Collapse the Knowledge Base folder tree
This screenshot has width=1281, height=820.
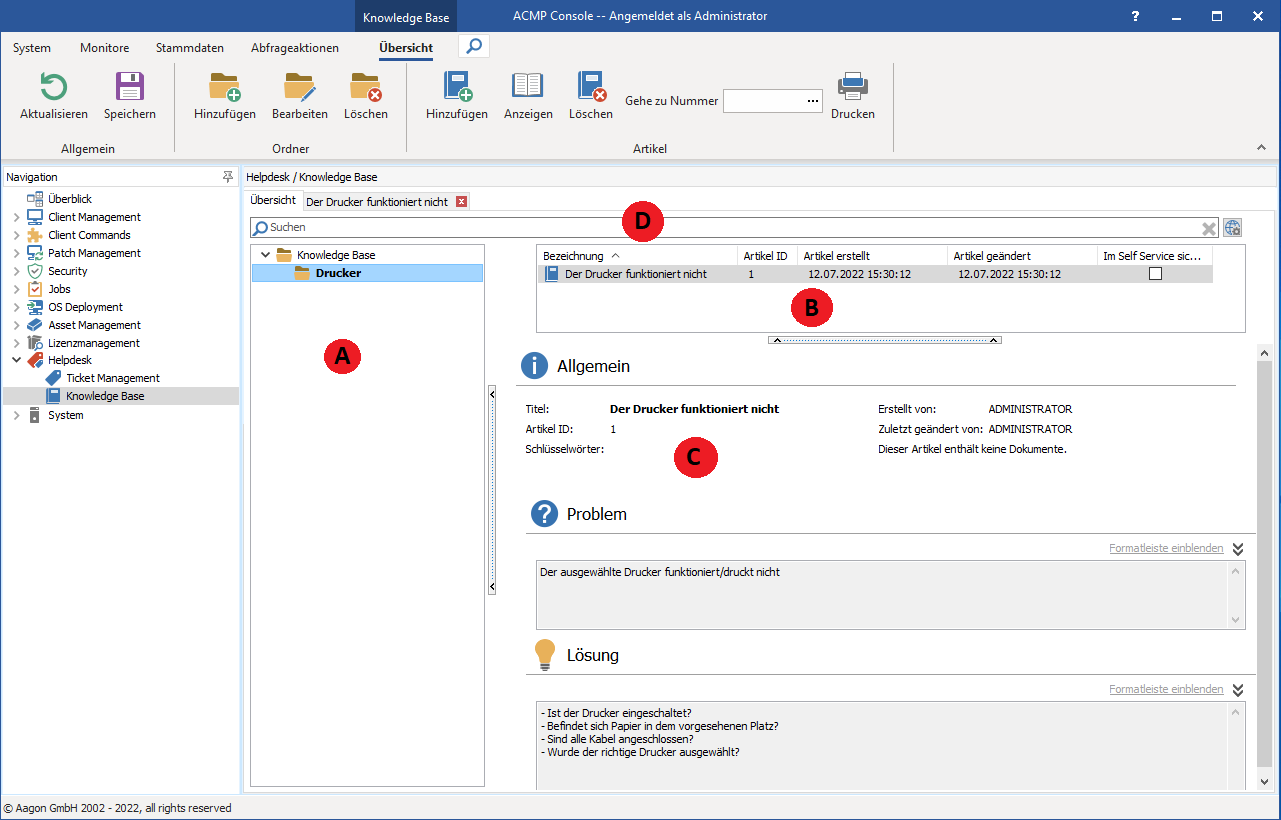[265, 255]
